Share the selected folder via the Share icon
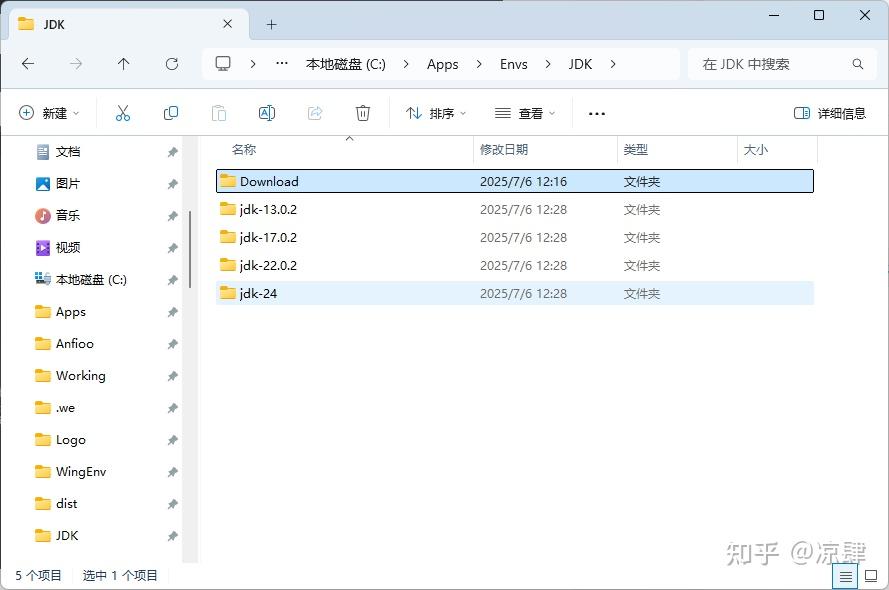This screenshot has width=889, height=590. click(315, 112)
